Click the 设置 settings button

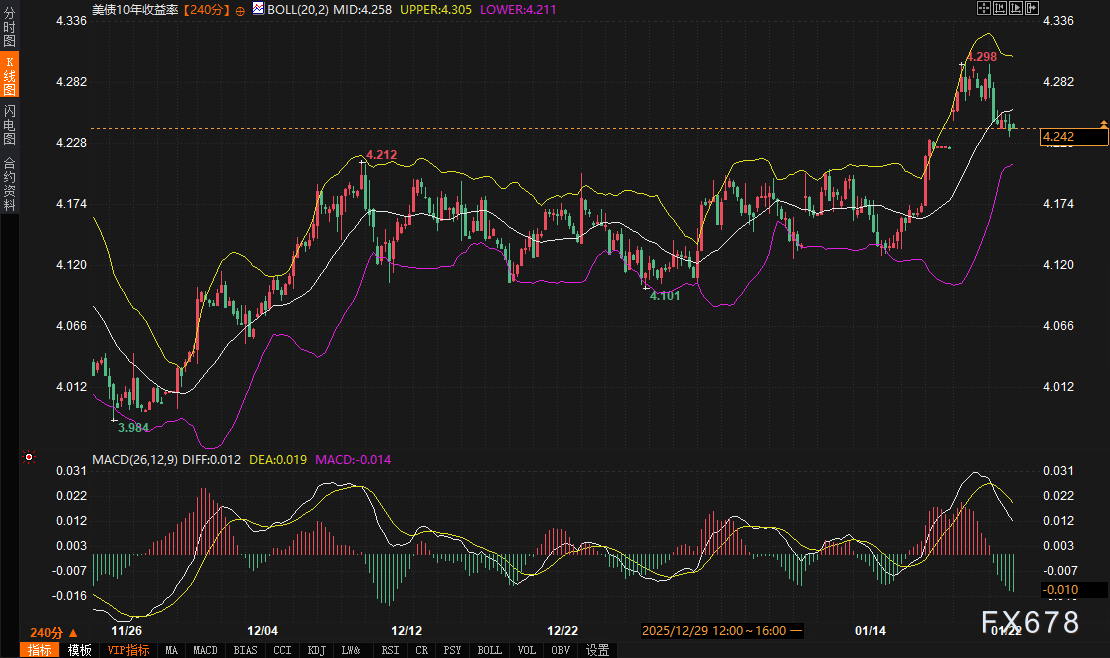tap(597, 650)
